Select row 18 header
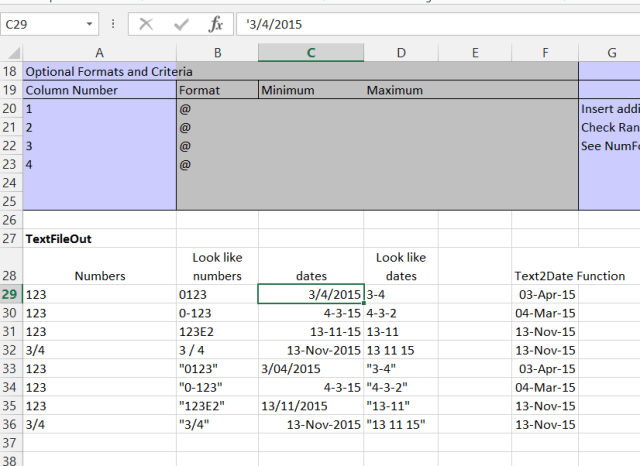This screenshot has height=466, width=640. pyautogui.click(x=11, y=71)
